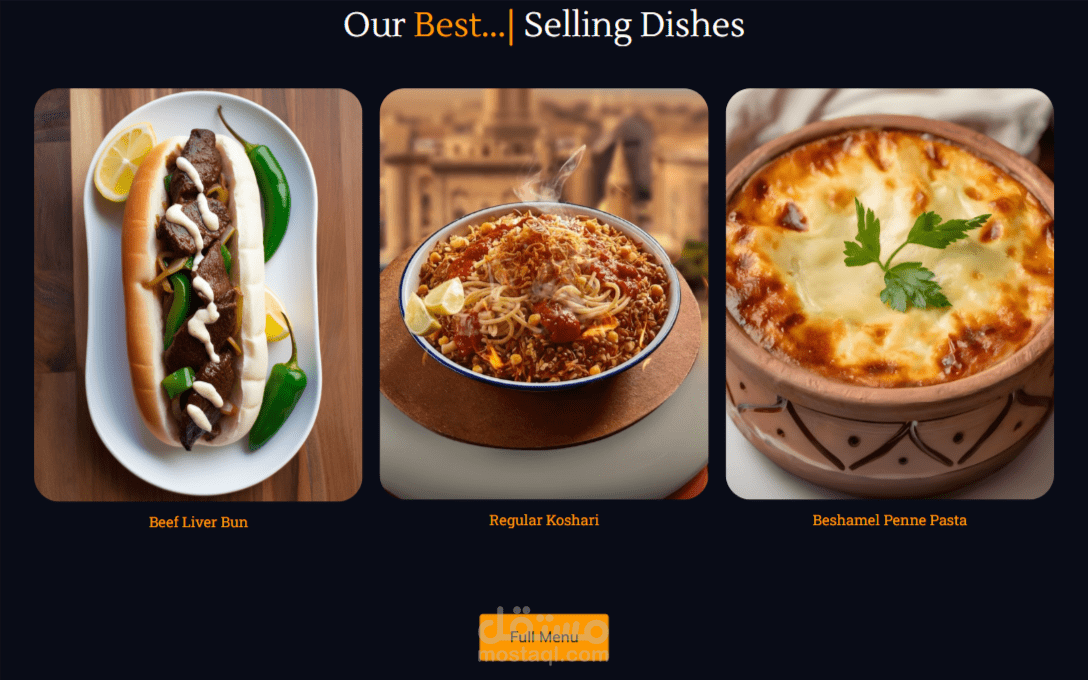This screenshot has width=1088, height=680.
Task: Click the orange typing cursor in the heading
Action: [x=511, y=26]
